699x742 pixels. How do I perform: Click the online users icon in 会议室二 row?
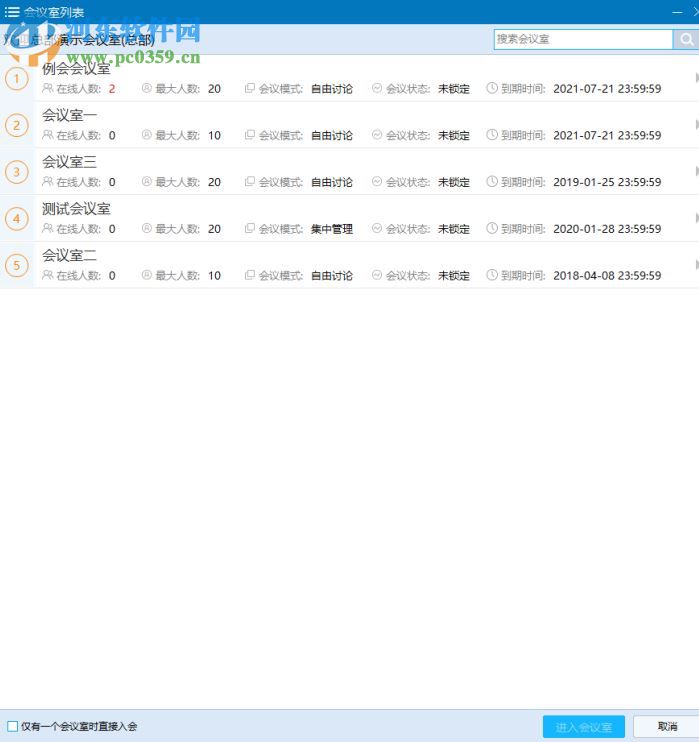click(47, 274)
